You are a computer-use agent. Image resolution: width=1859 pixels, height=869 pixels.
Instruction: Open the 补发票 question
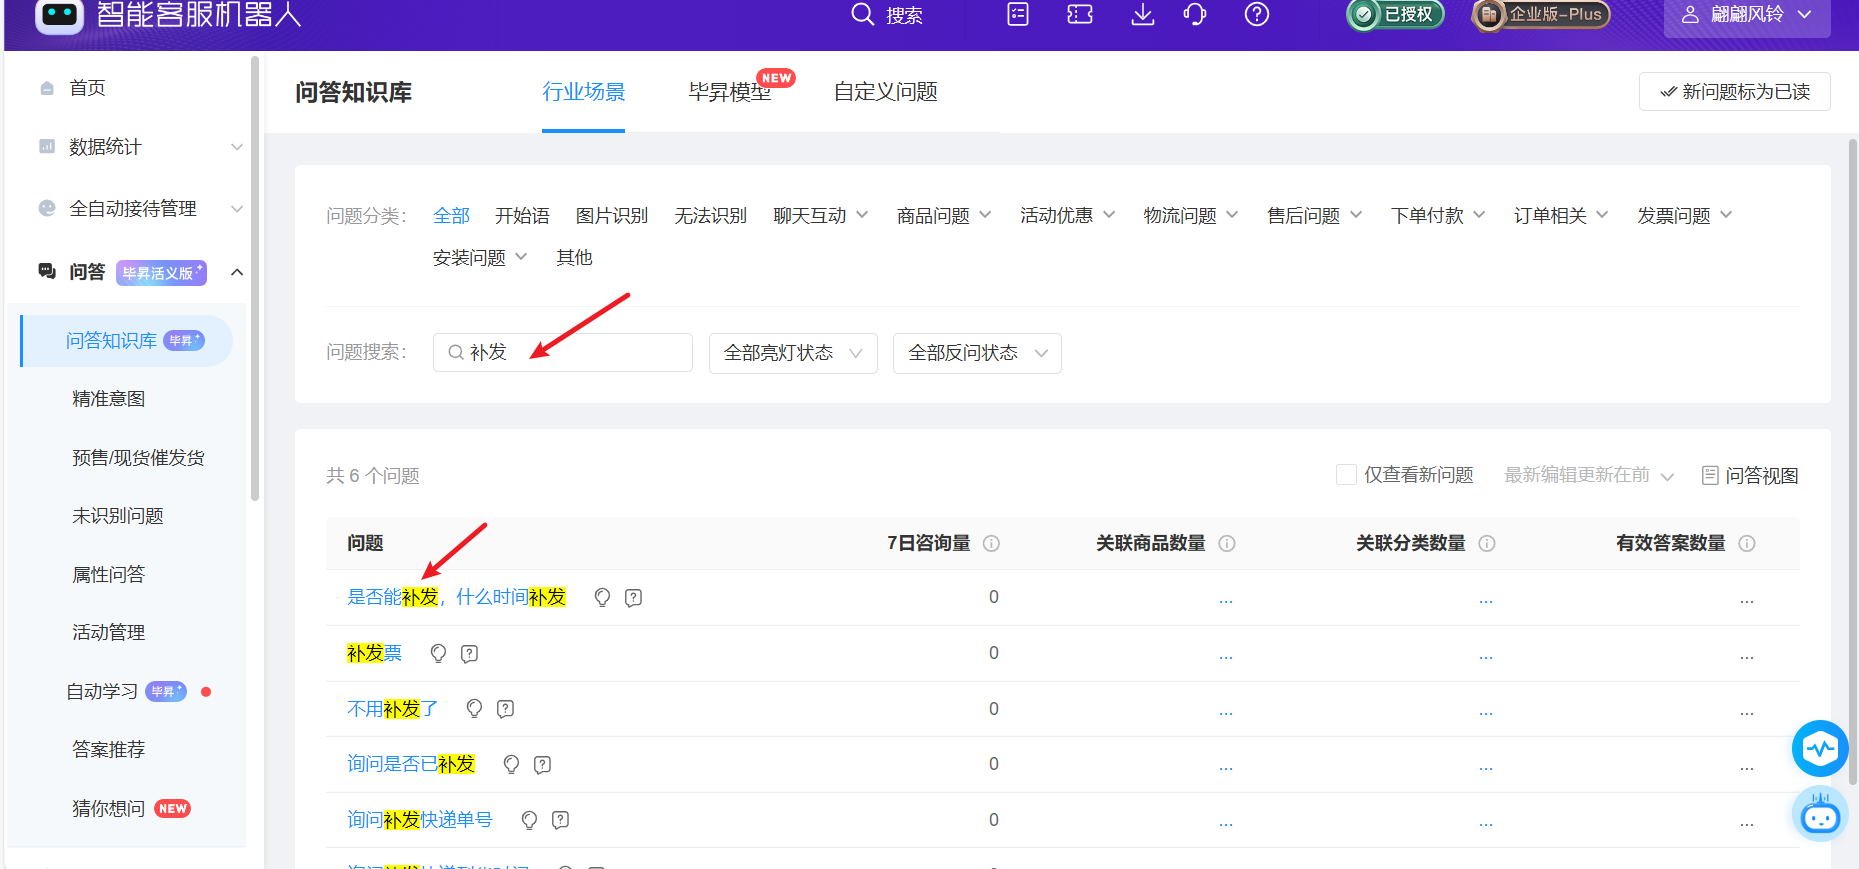[x=374, y=653]
